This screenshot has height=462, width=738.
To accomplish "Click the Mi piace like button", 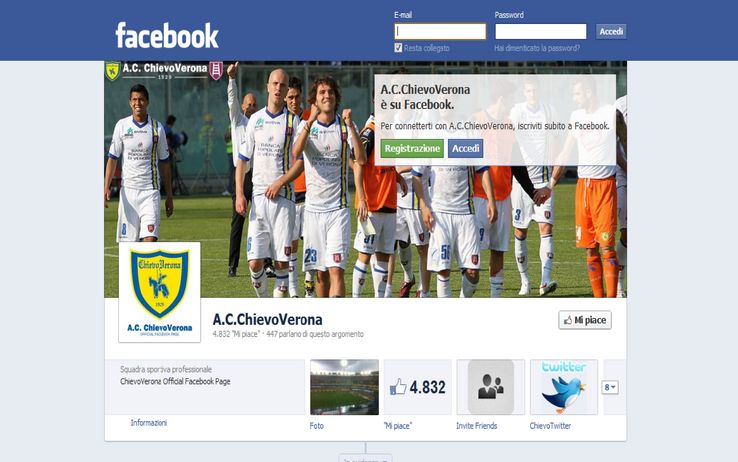I will (x=585, y=320).
